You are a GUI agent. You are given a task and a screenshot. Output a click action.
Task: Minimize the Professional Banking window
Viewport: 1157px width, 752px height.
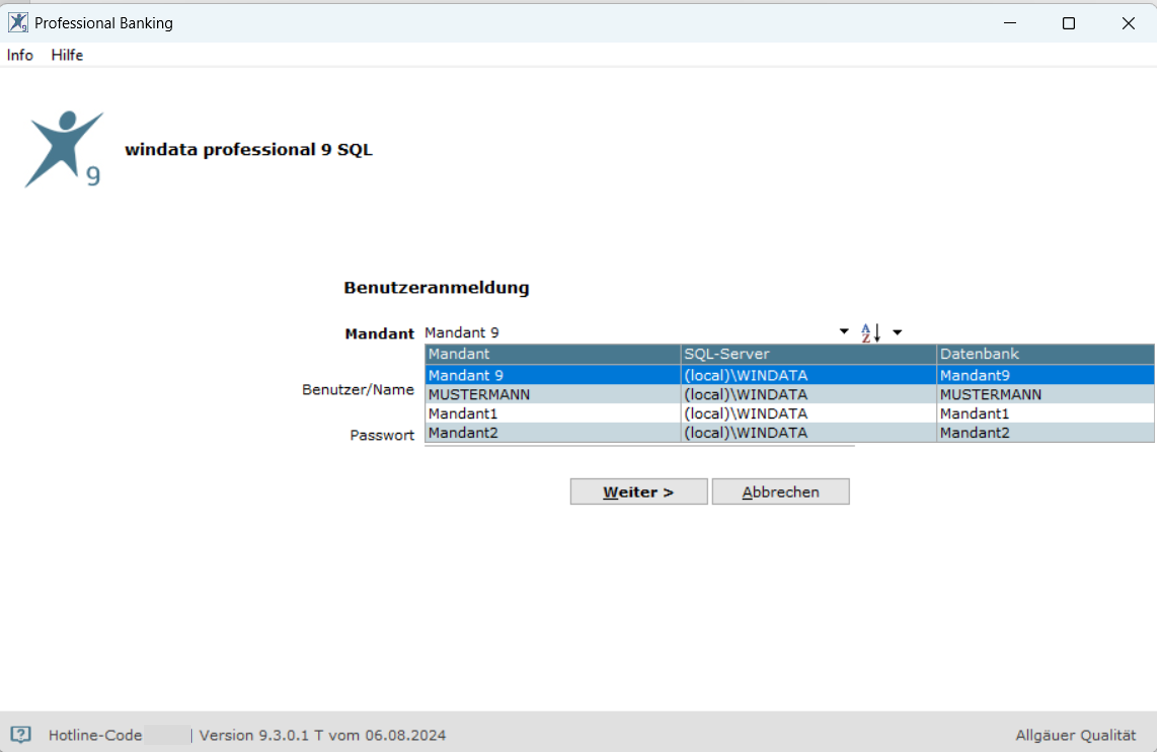(1010, 23)
